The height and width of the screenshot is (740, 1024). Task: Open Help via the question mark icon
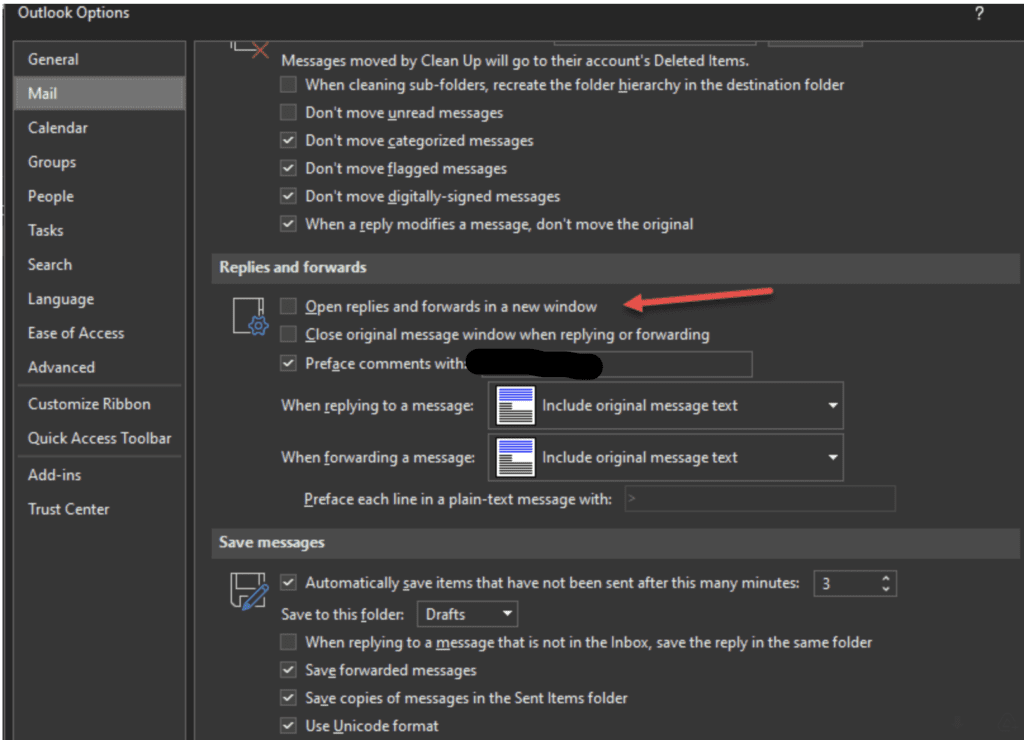tap(978, 12)
